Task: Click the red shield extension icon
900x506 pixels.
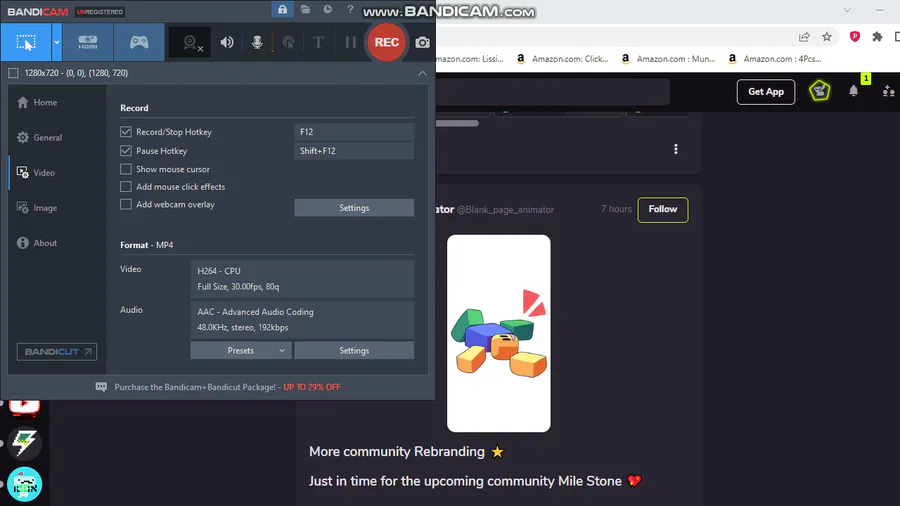Action: pos(855,37)
